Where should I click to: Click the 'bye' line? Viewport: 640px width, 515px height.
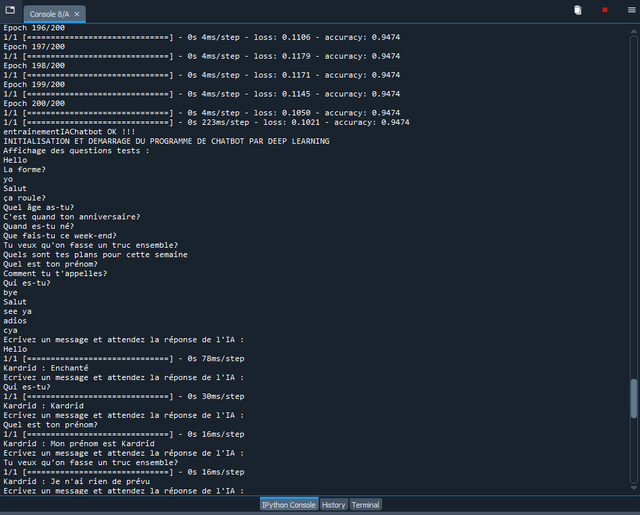(x=10, y=293)
